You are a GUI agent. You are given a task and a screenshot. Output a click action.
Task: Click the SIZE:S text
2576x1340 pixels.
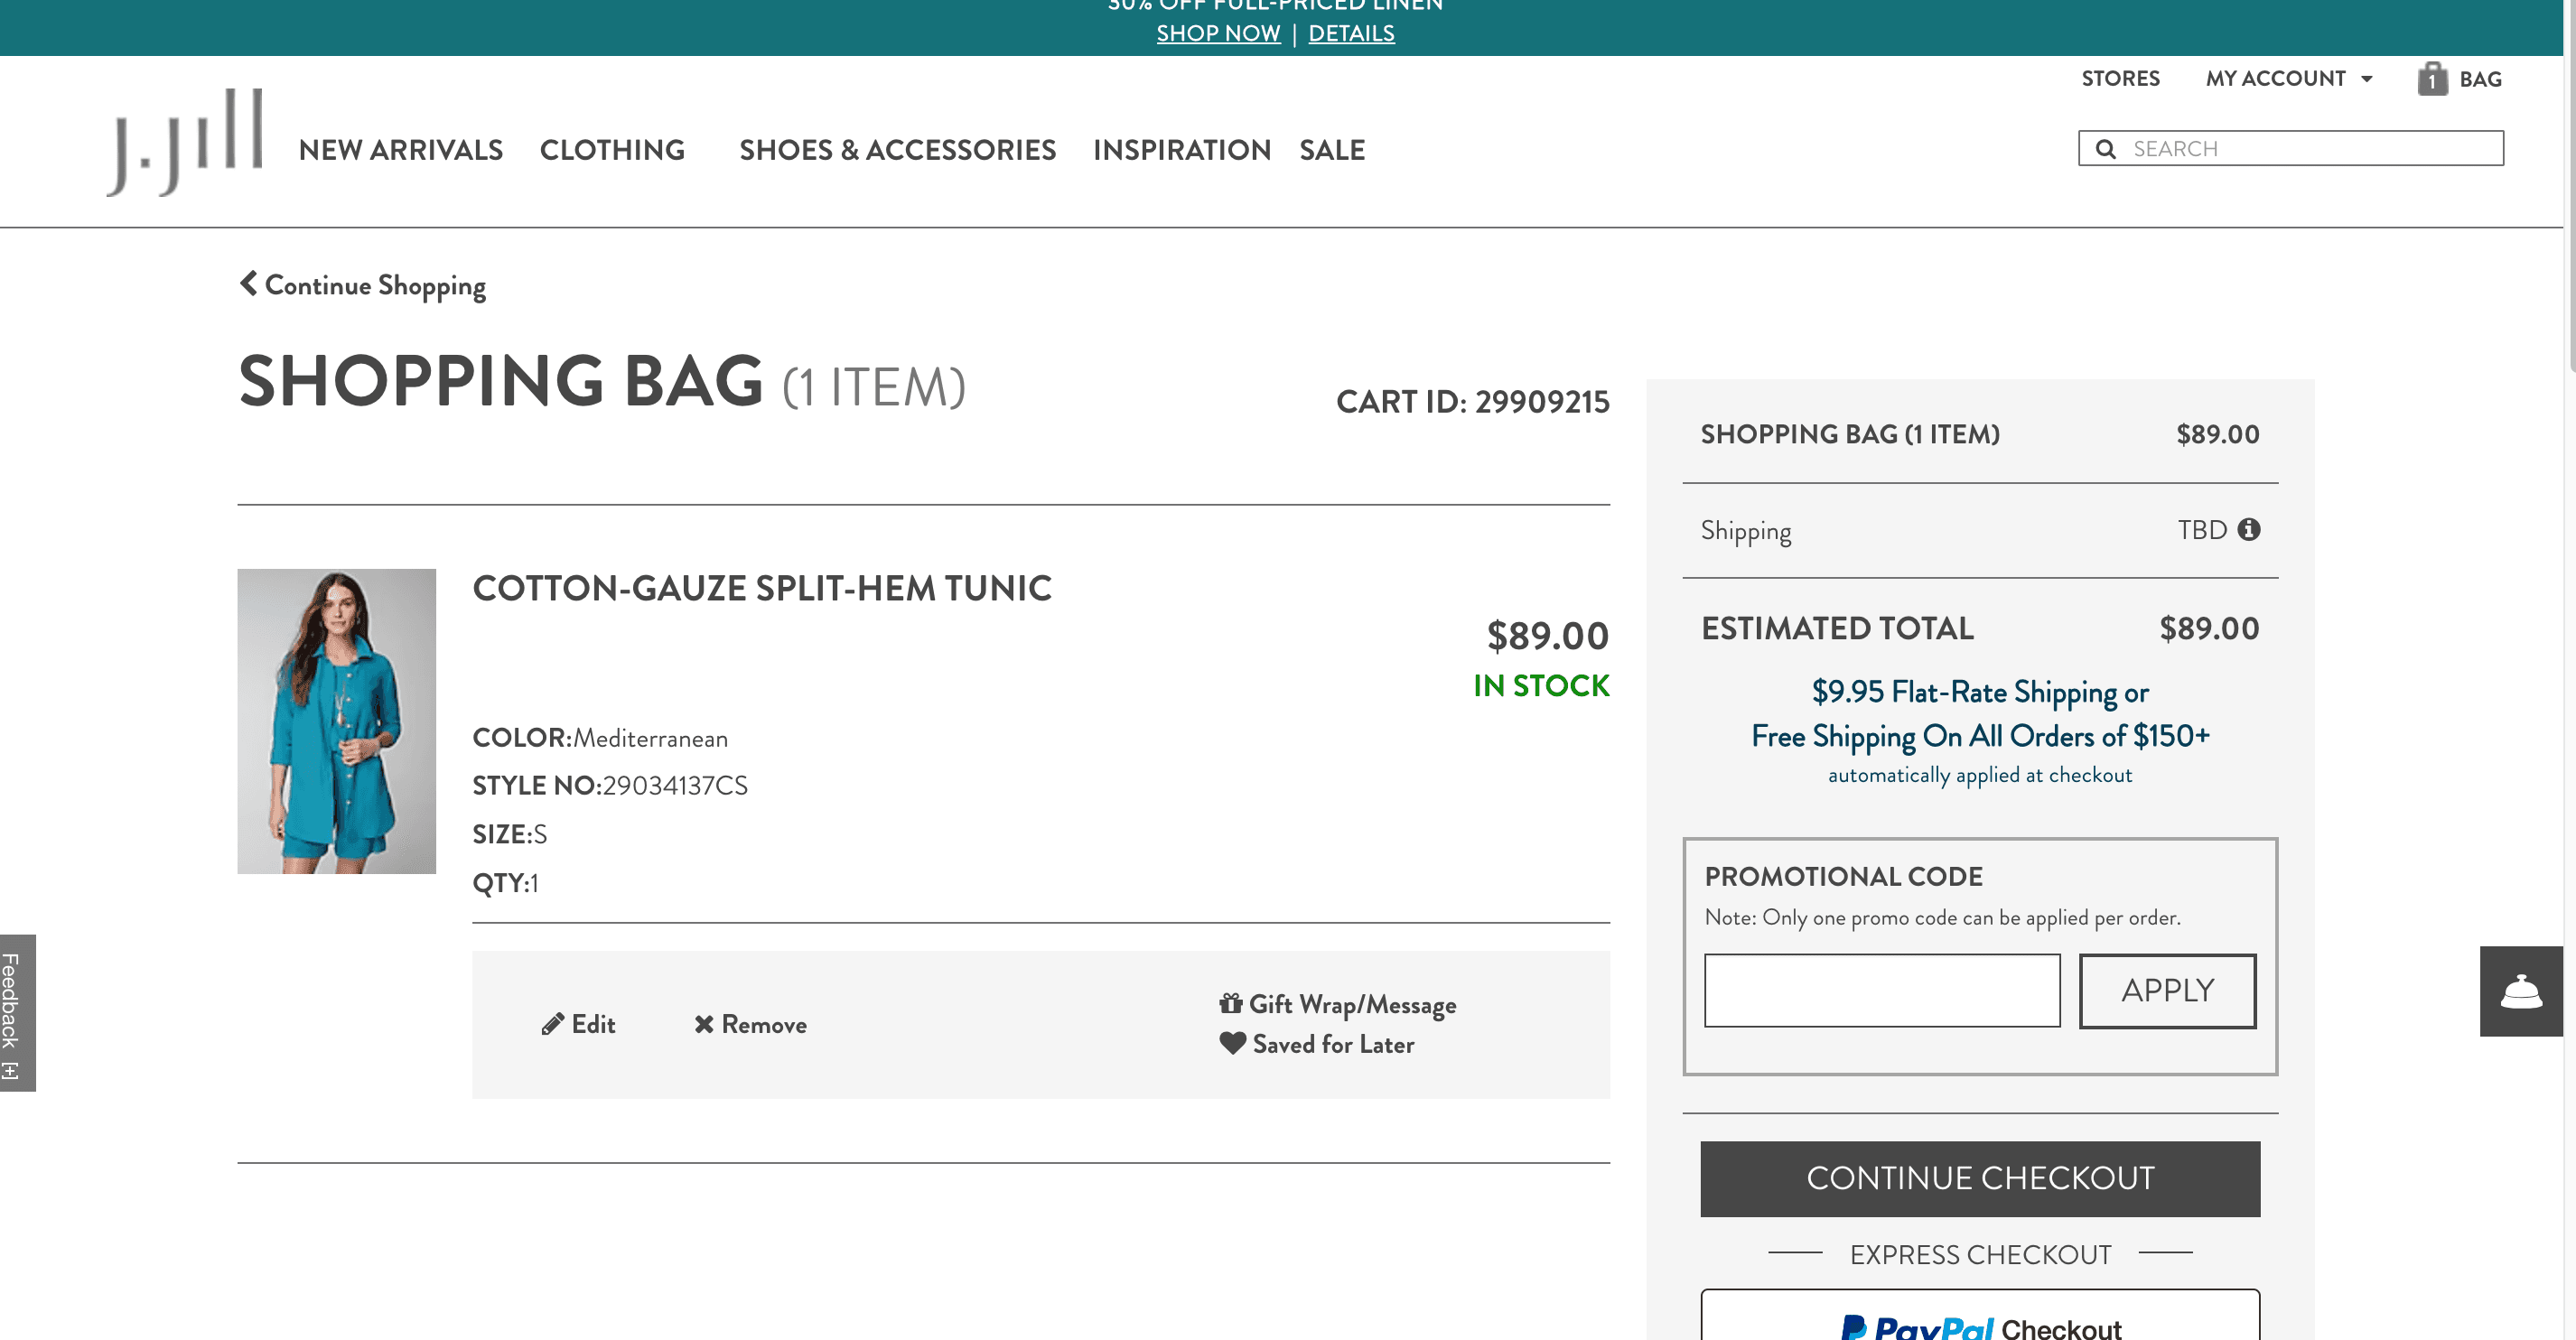(509, 834)
